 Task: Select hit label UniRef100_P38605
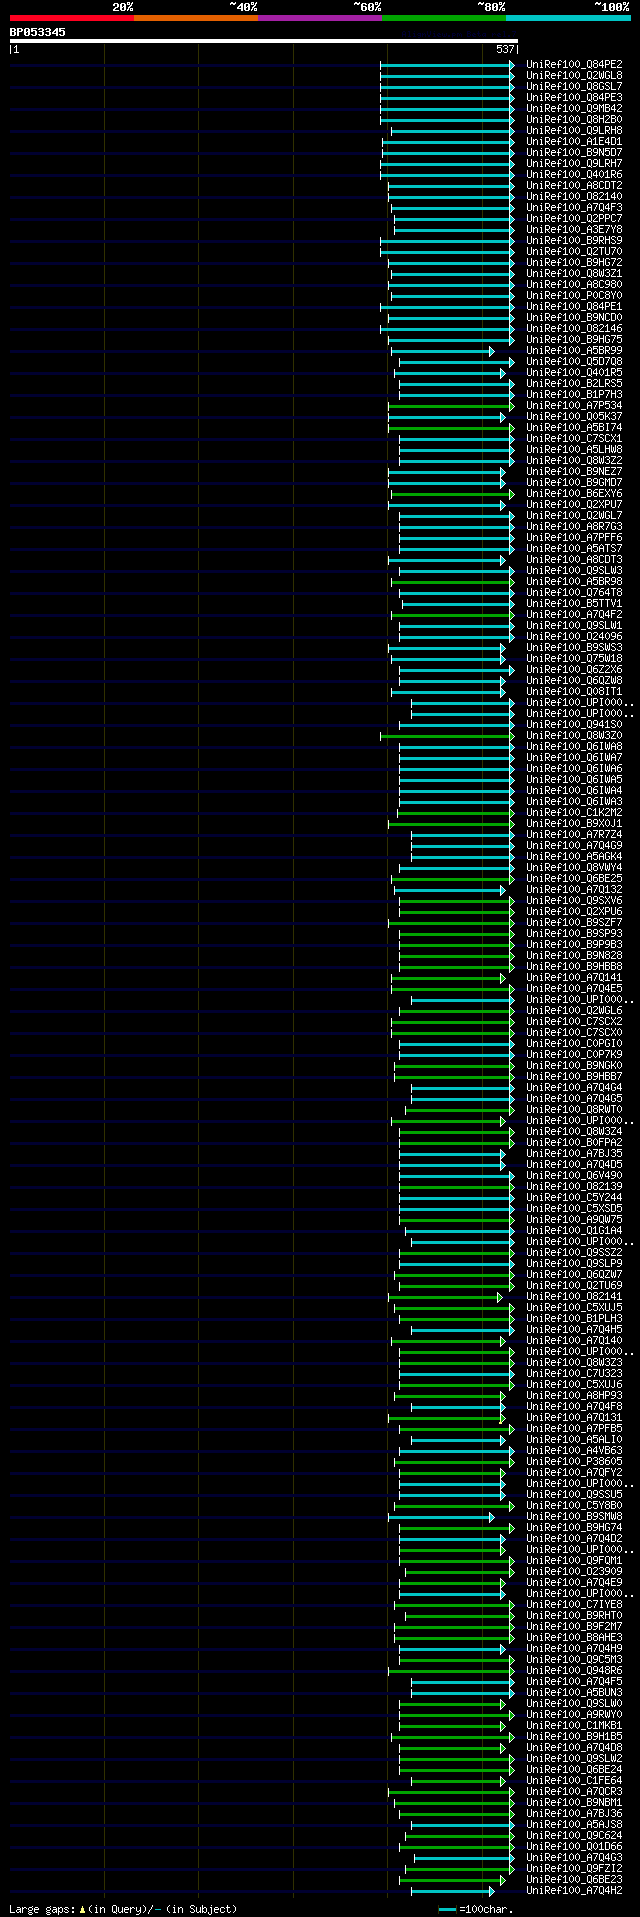coord(574,1461)
